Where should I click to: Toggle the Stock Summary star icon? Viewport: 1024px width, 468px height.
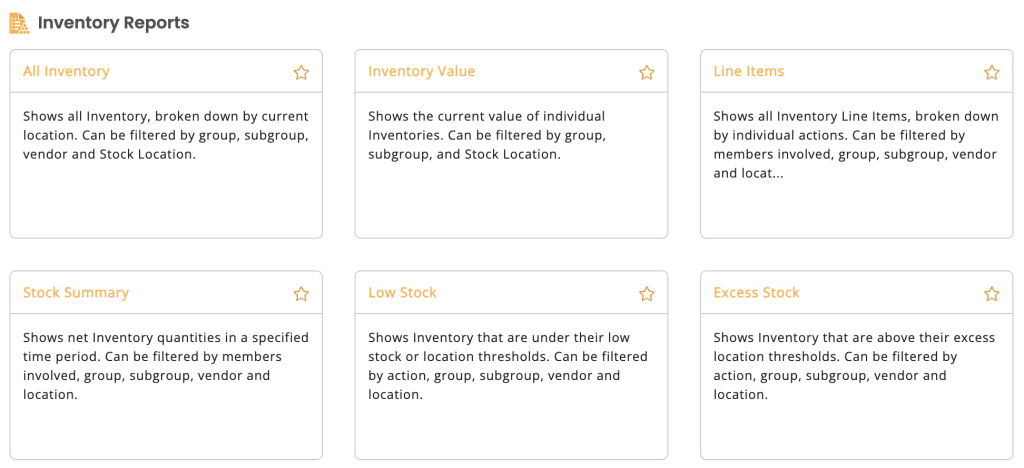point(301,294)
